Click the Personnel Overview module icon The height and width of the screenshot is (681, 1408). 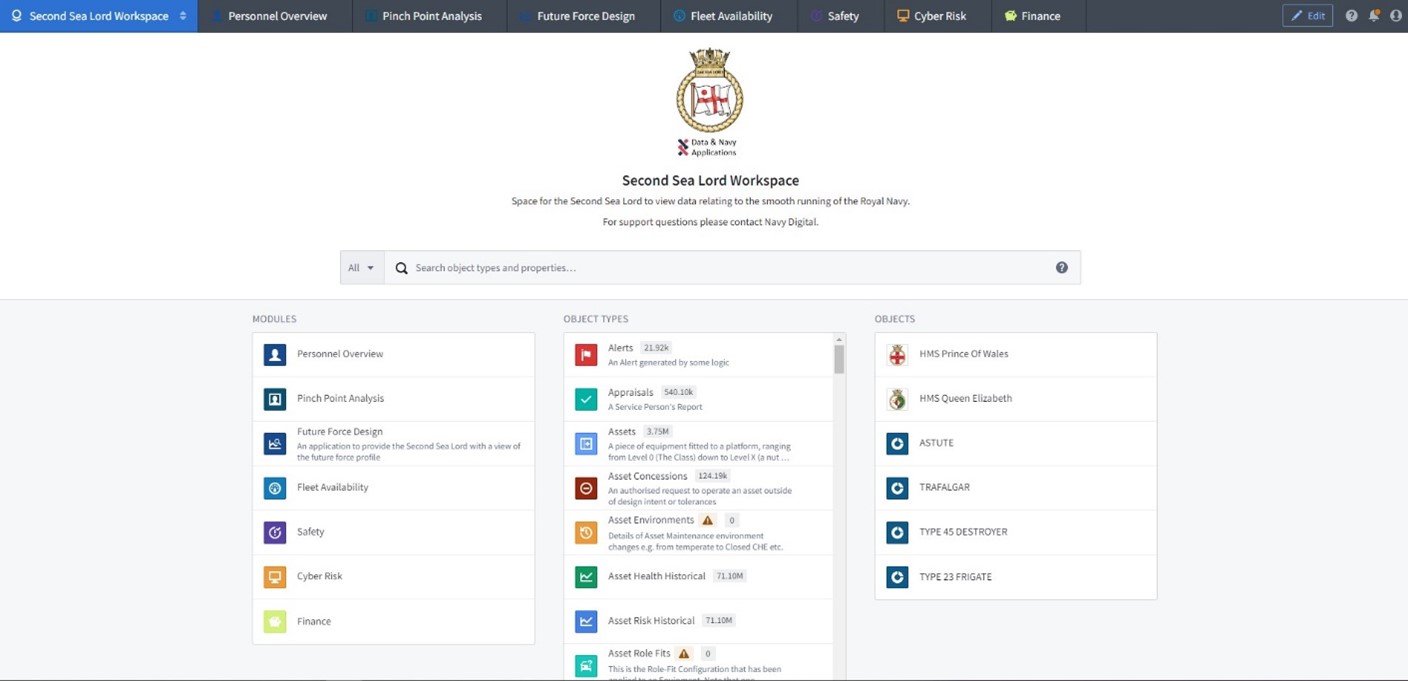point(275,355)
